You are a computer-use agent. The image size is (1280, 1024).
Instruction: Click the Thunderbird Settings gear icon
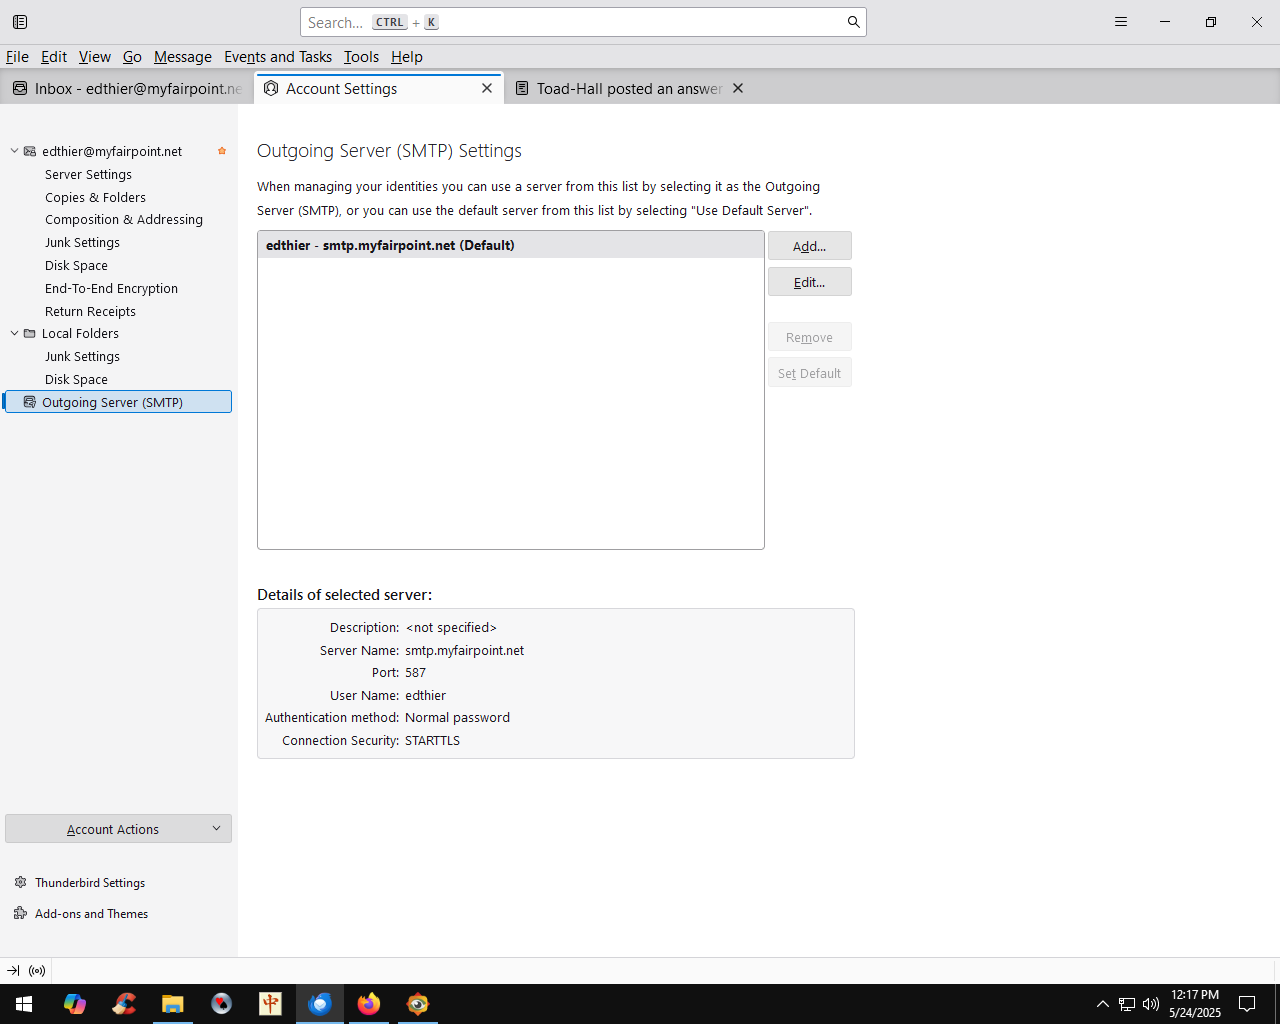pyautogui.click(x=20, y=883)
